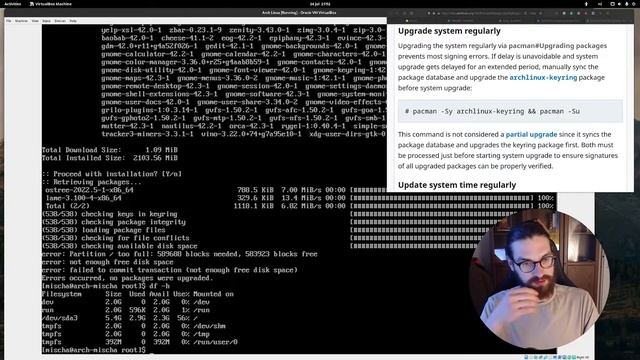Open the Help menu in VirtualBox
This screenshot has width=640, height=360.
(73, 21)
